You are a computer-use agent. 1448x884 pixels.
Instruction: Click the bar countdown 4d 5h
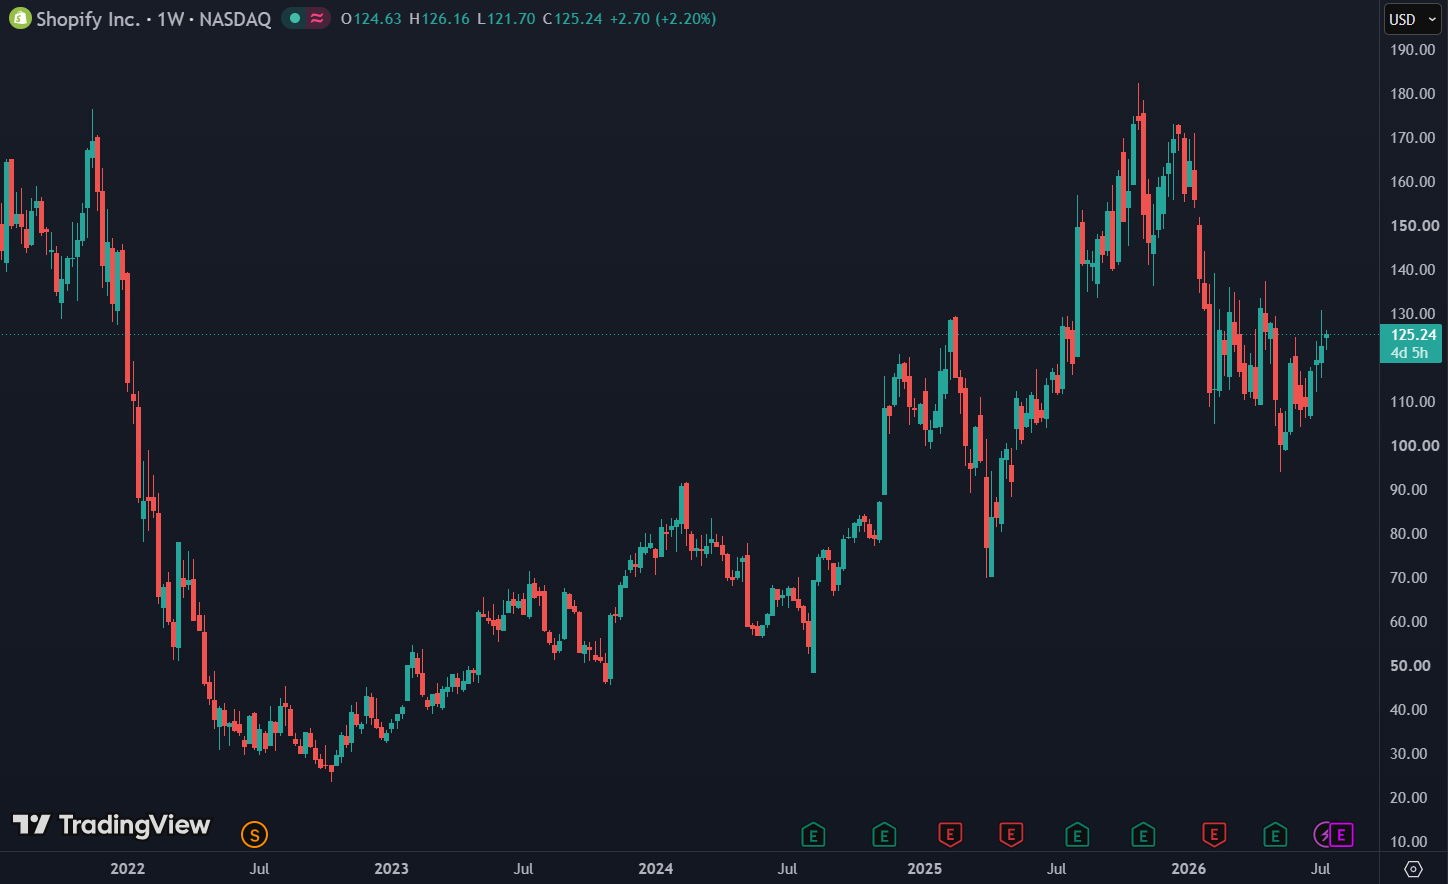tap(1409, 353)
